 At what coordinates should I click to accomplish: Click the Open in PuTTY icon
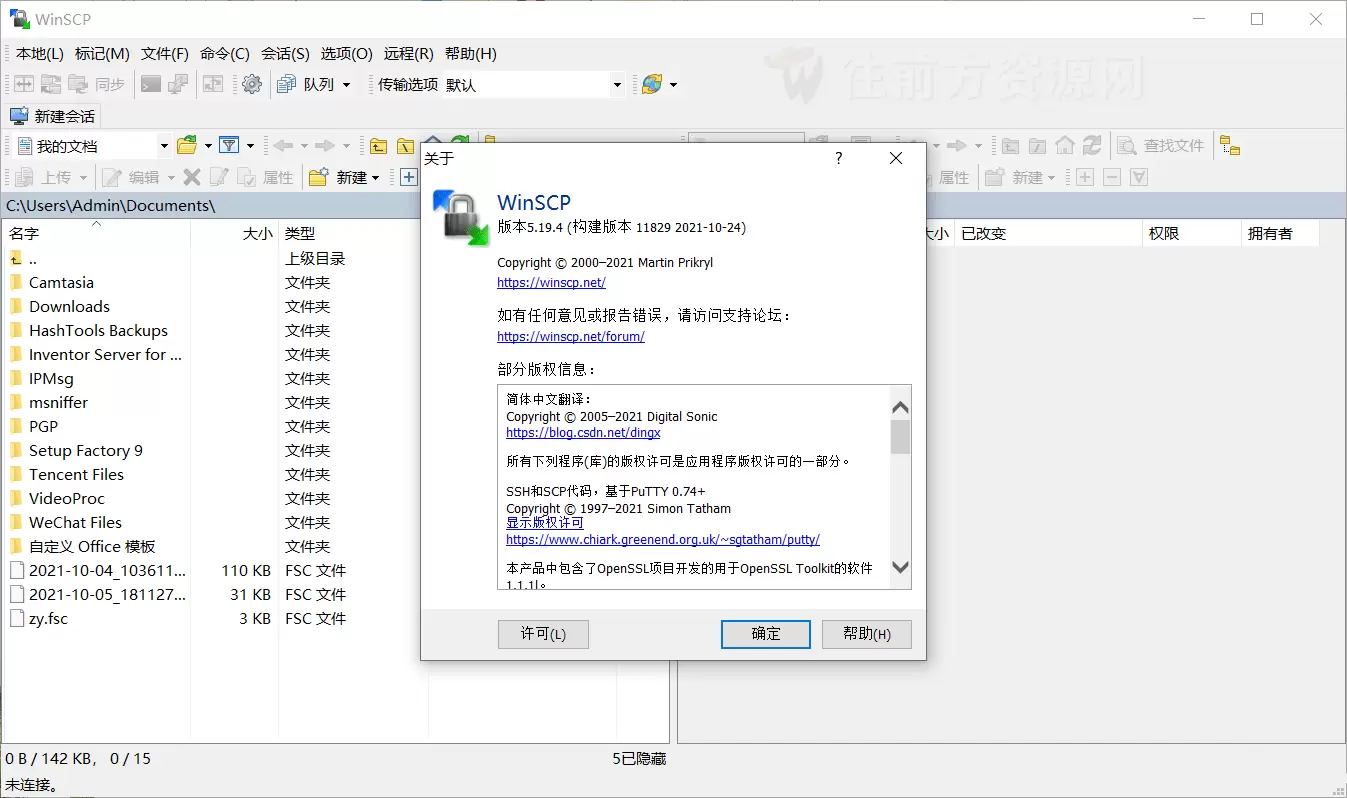coord(178,85)
